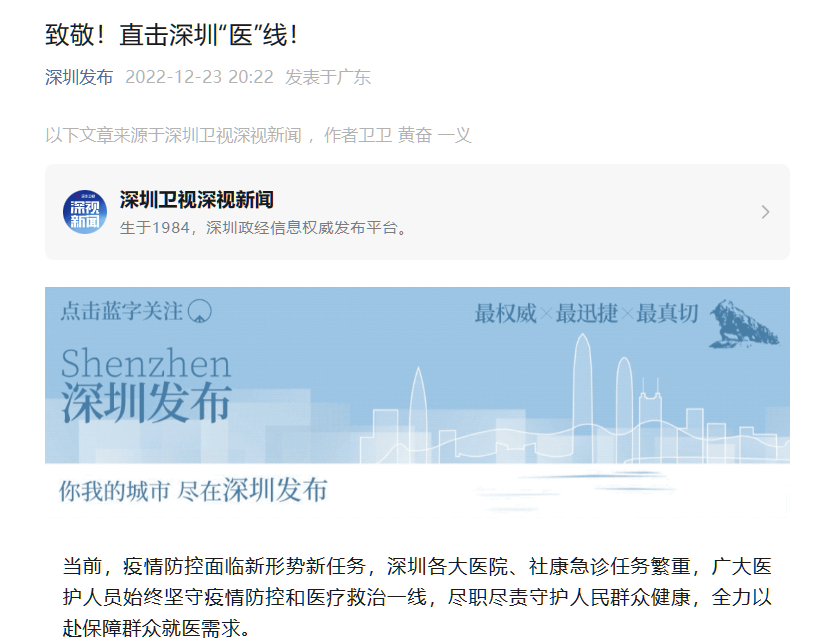The width and height of the screenshot is (819, 643).
Task: Click the 深视新闻 round avatar icon
Action: point(85,212)
